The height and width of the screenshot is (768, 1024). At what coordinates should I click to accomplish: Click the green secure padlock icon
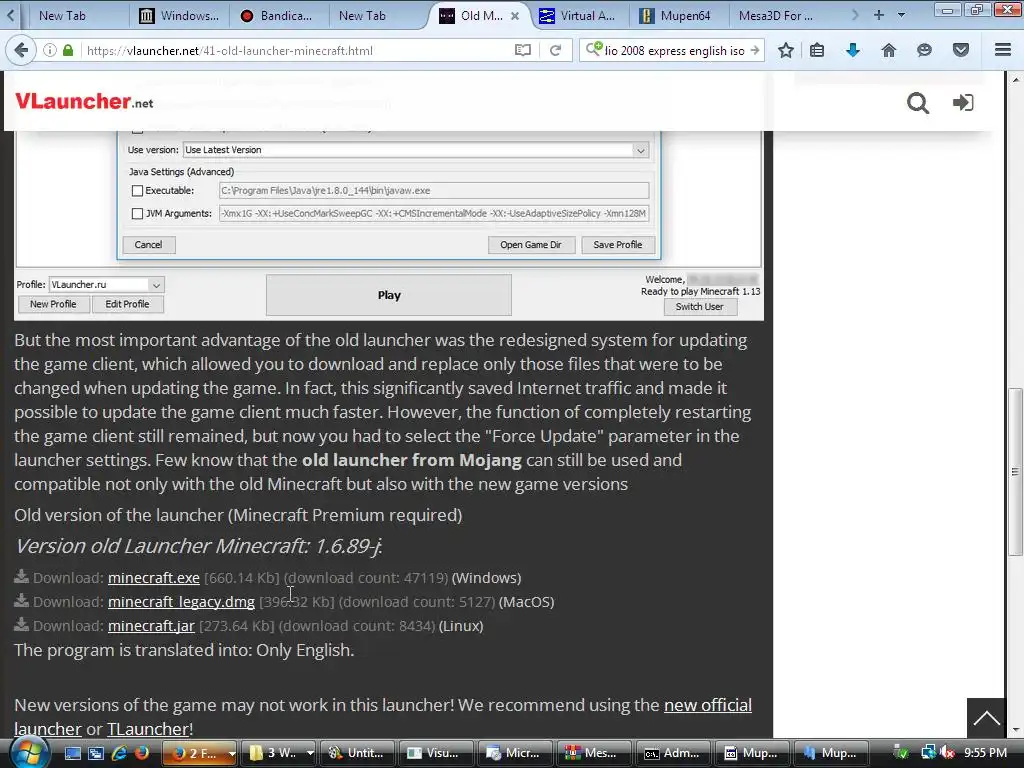68,50
